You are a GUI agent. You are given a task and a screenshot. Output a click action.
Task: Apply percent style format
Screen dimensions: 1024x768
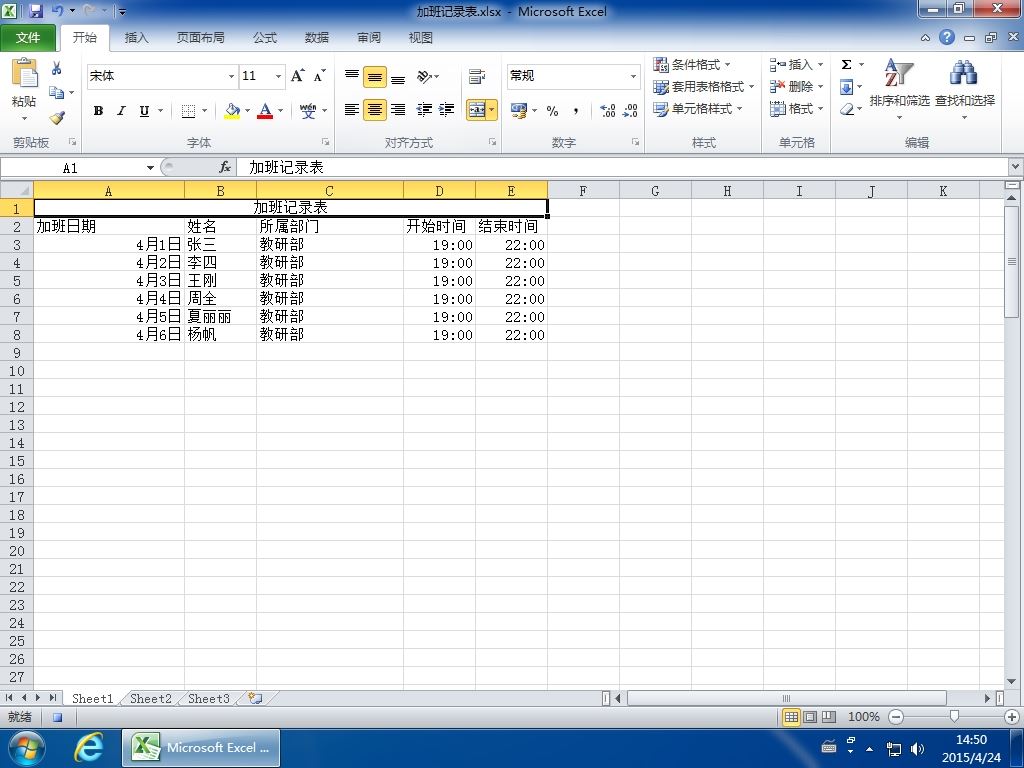click(552, 110)
